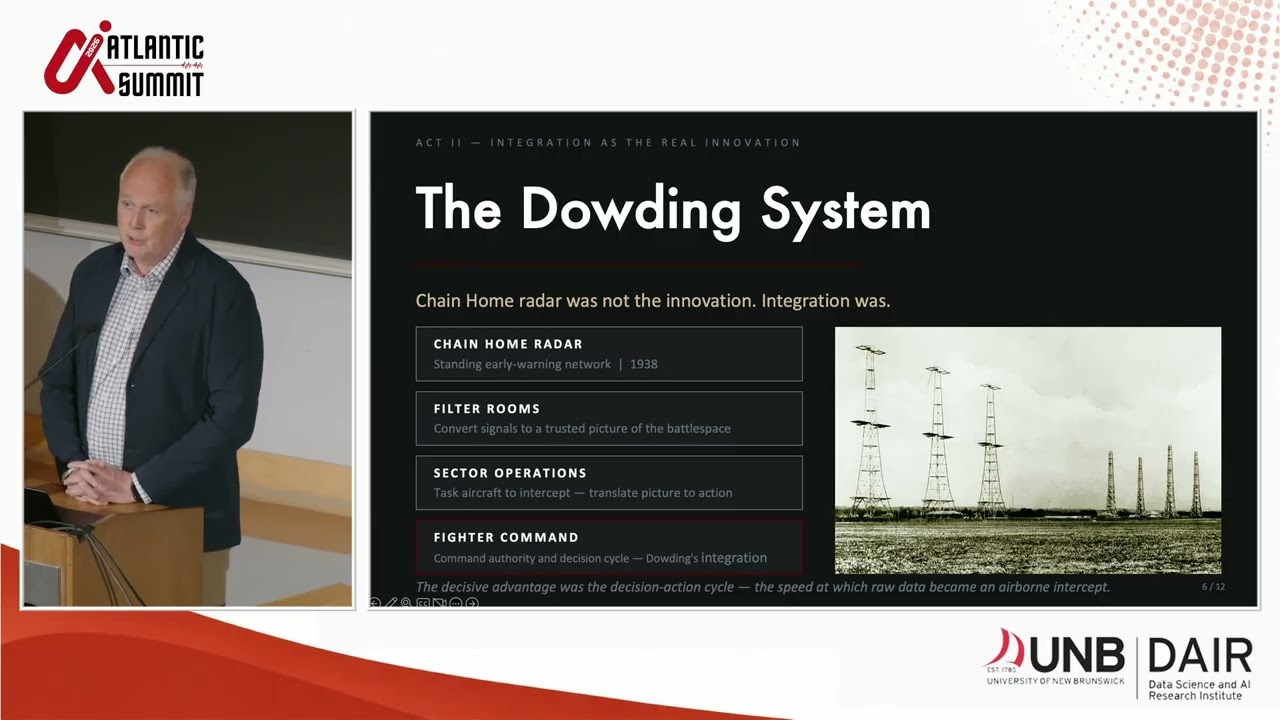Open slideshow zoom magnifier icon
Viewport: 1280px width, 720px height.
[x=406, y=603]
